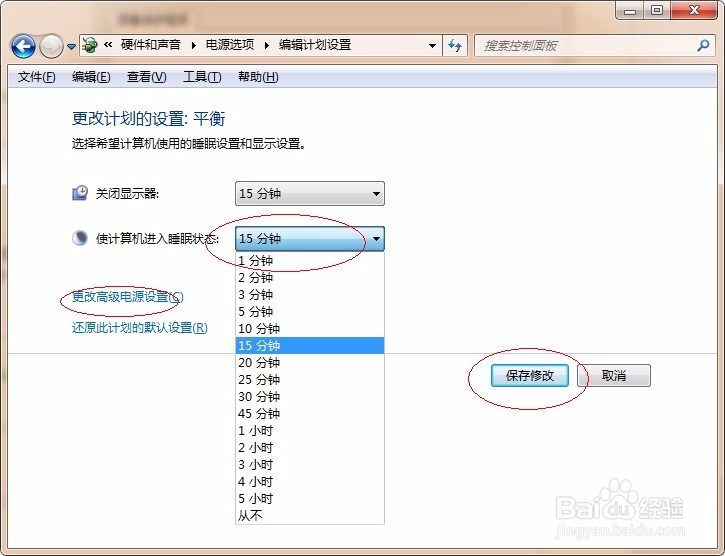Open the recent pages dropdown arrow
Viewport: 725px width, 556px height.
point(71,46)
